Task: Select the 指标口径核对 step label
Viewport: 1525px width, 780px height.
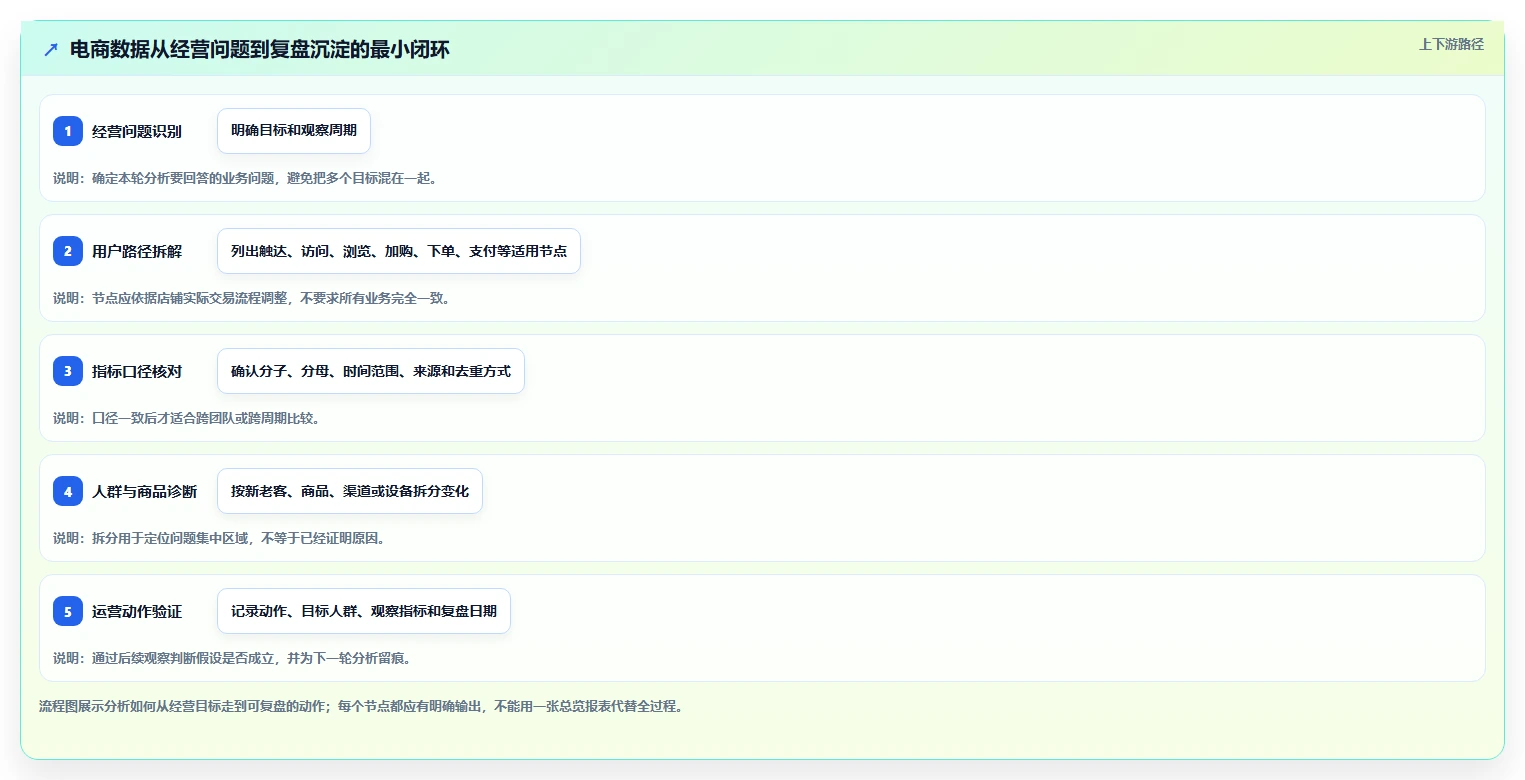Action: tap(137, 371)
